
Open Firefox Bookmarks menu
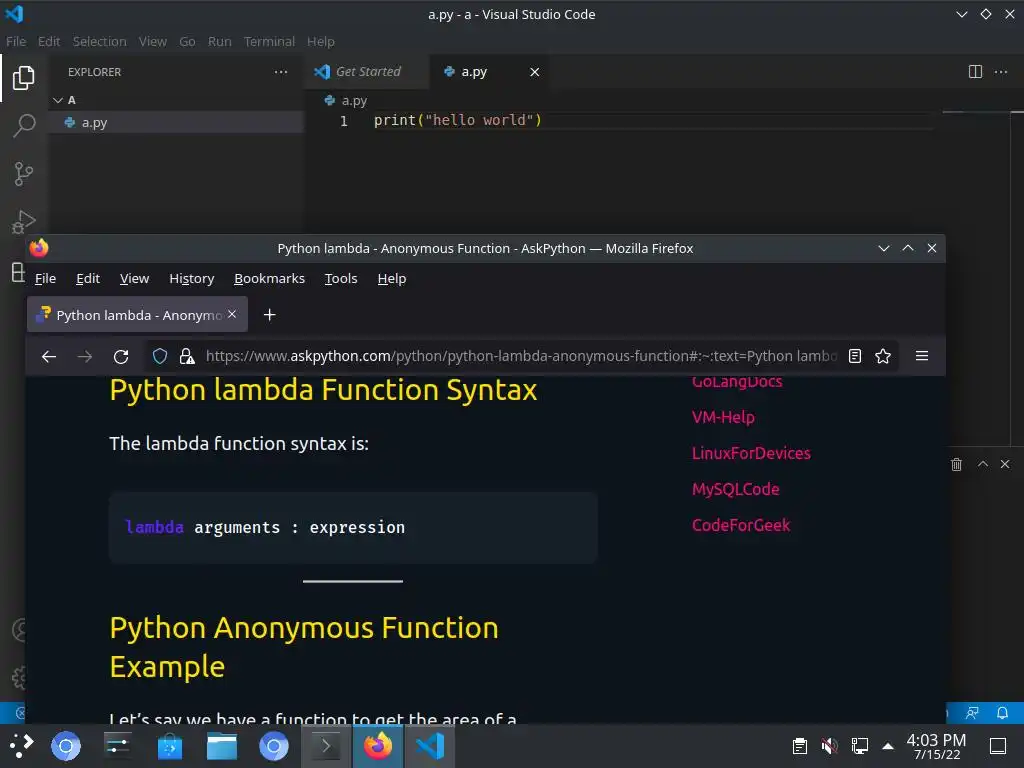[269, 279]
